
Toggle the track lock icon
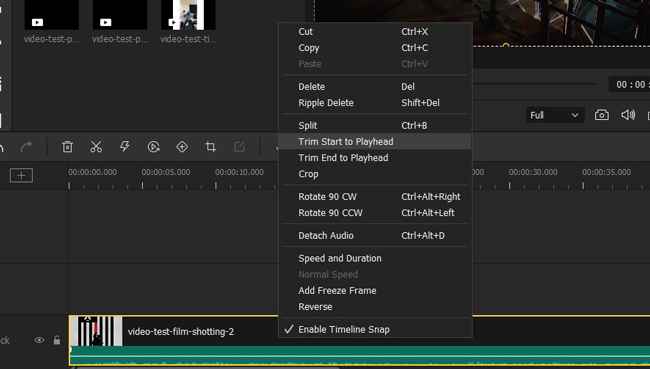[57, 340]
